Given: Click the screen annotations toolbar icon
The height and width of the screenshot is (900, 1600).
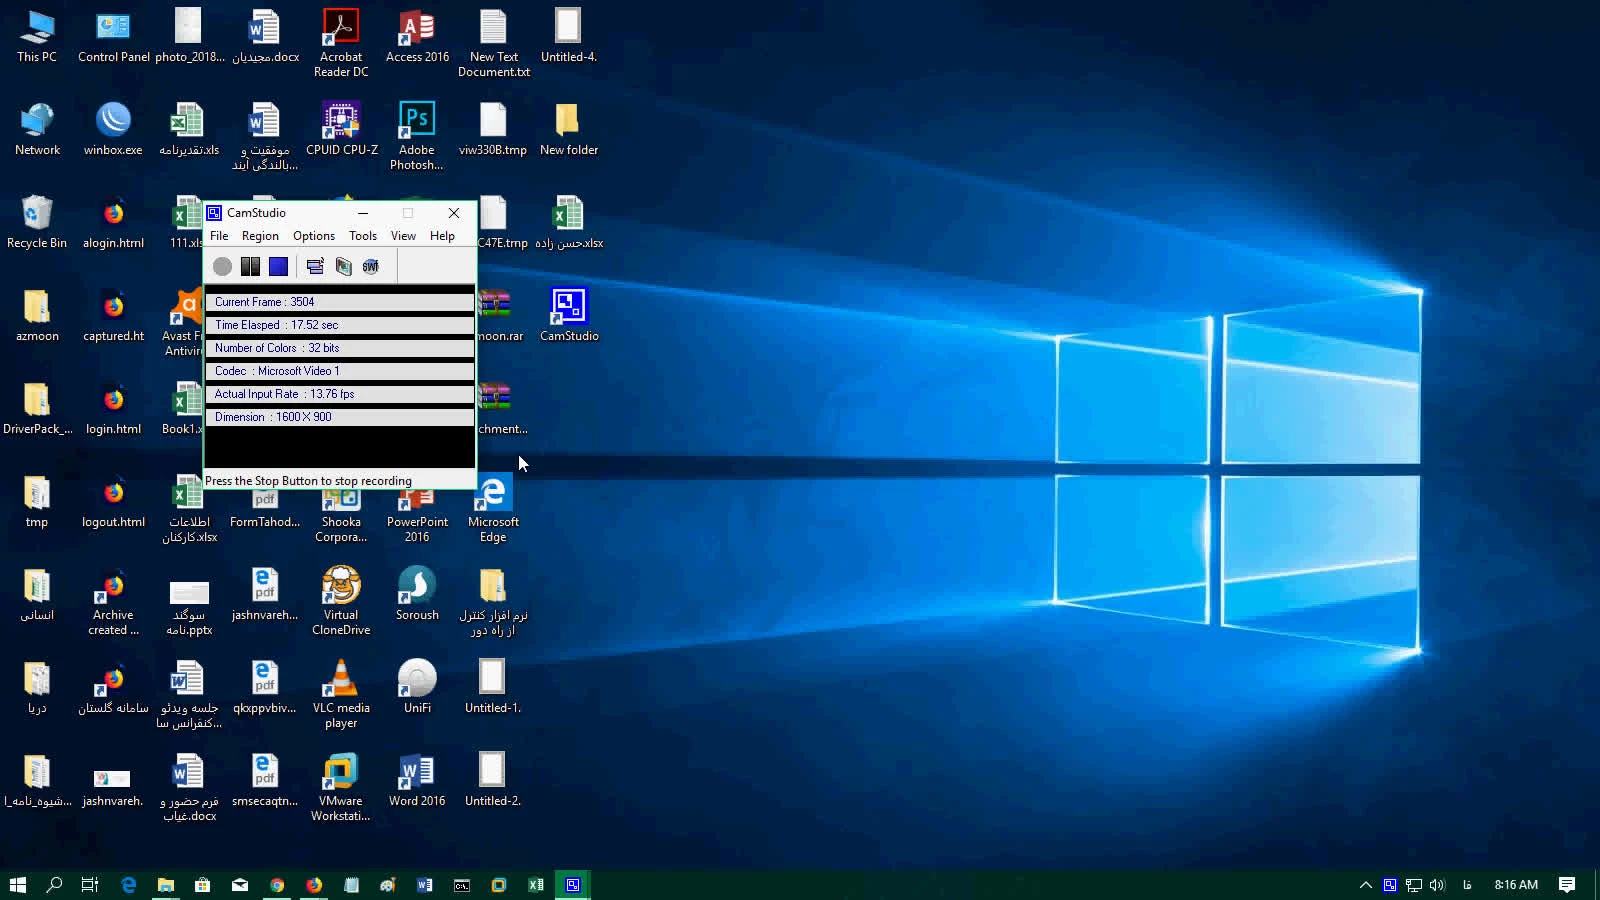Looking at the screenshot, I should [x=343, y=266].
